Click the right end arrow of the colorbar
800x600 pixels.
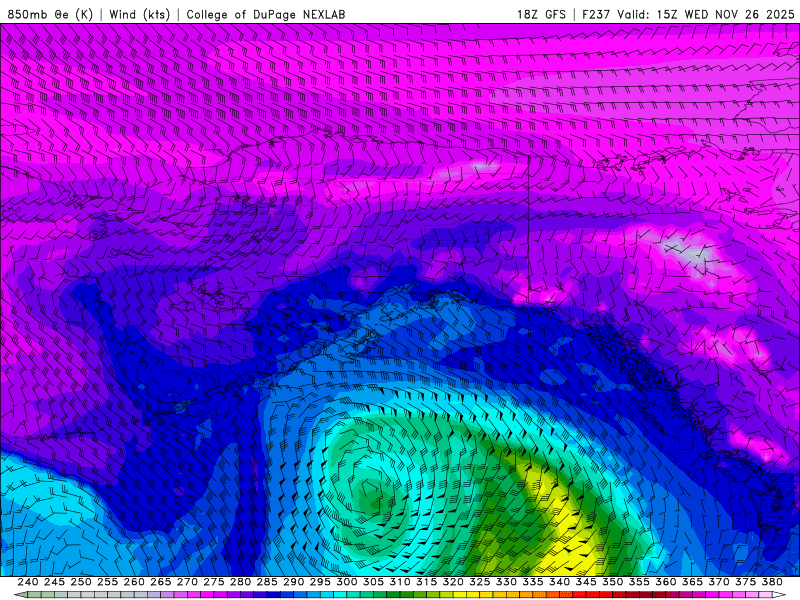[x=780, y=595]
